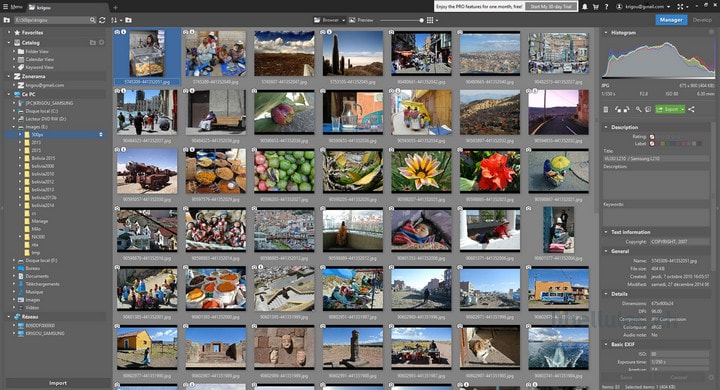Clear the color Label
This screenshot has height=390, width=720.
pos(652,143)
